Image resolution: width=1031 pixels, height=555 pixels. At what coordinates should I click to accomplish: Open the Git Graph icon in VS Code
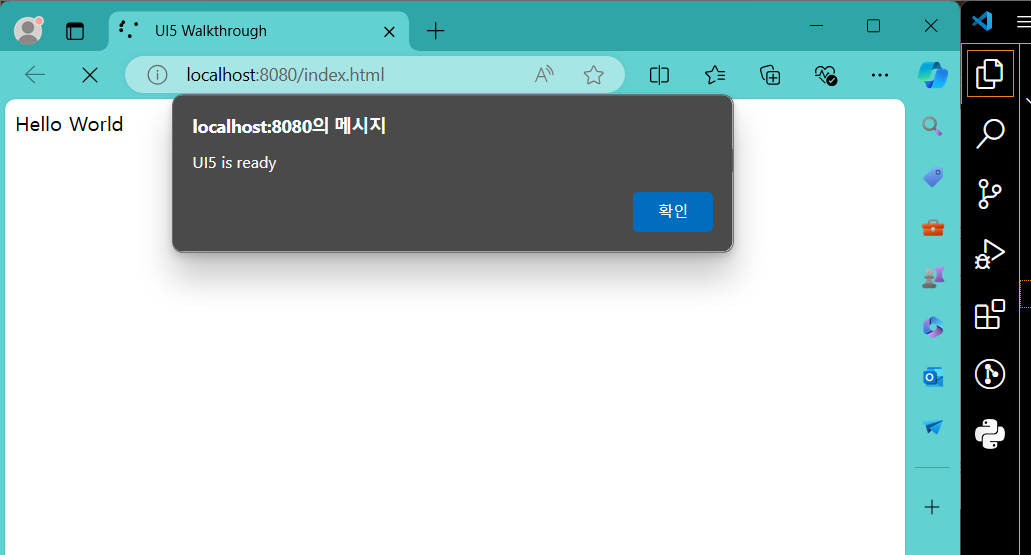(990, 374)
